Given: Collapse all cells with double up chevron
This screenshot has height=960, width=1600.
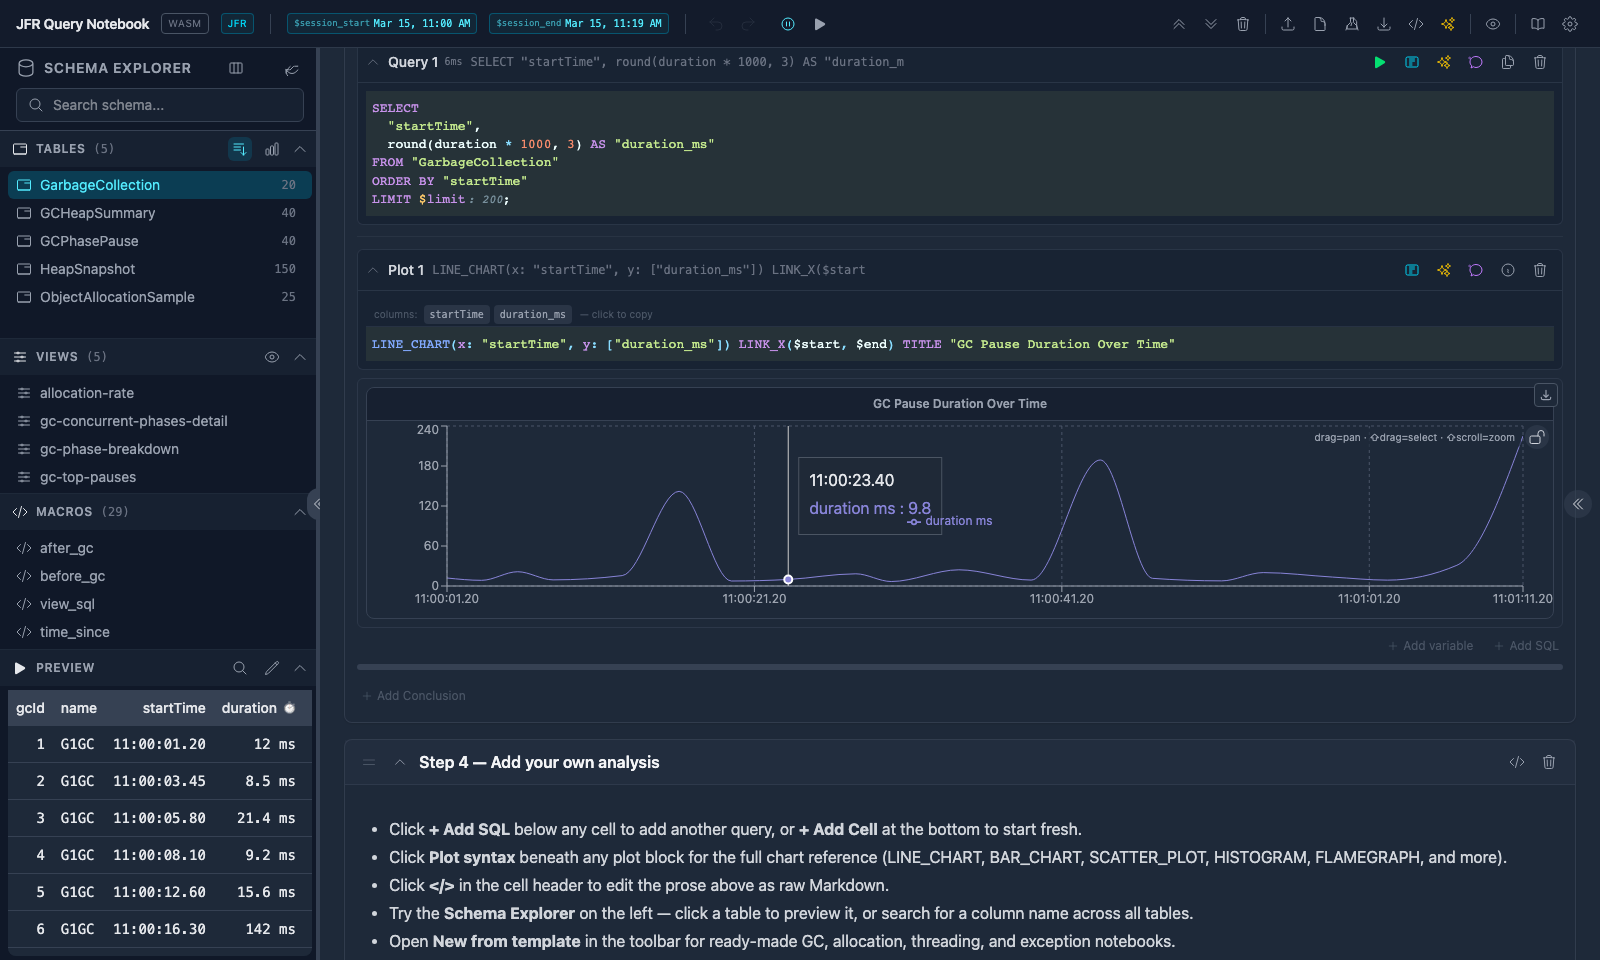Looking at the screenshot, I should tap(1179, 24).
